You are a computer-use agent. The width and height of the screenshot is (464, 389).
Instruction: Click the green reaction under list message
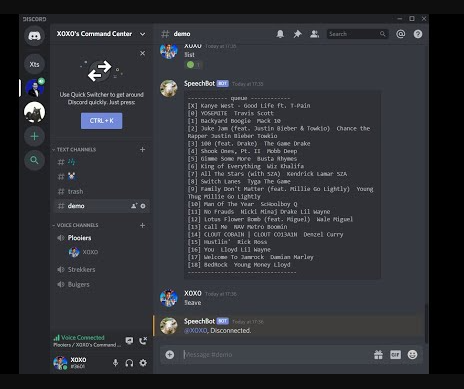click(193, 65)
